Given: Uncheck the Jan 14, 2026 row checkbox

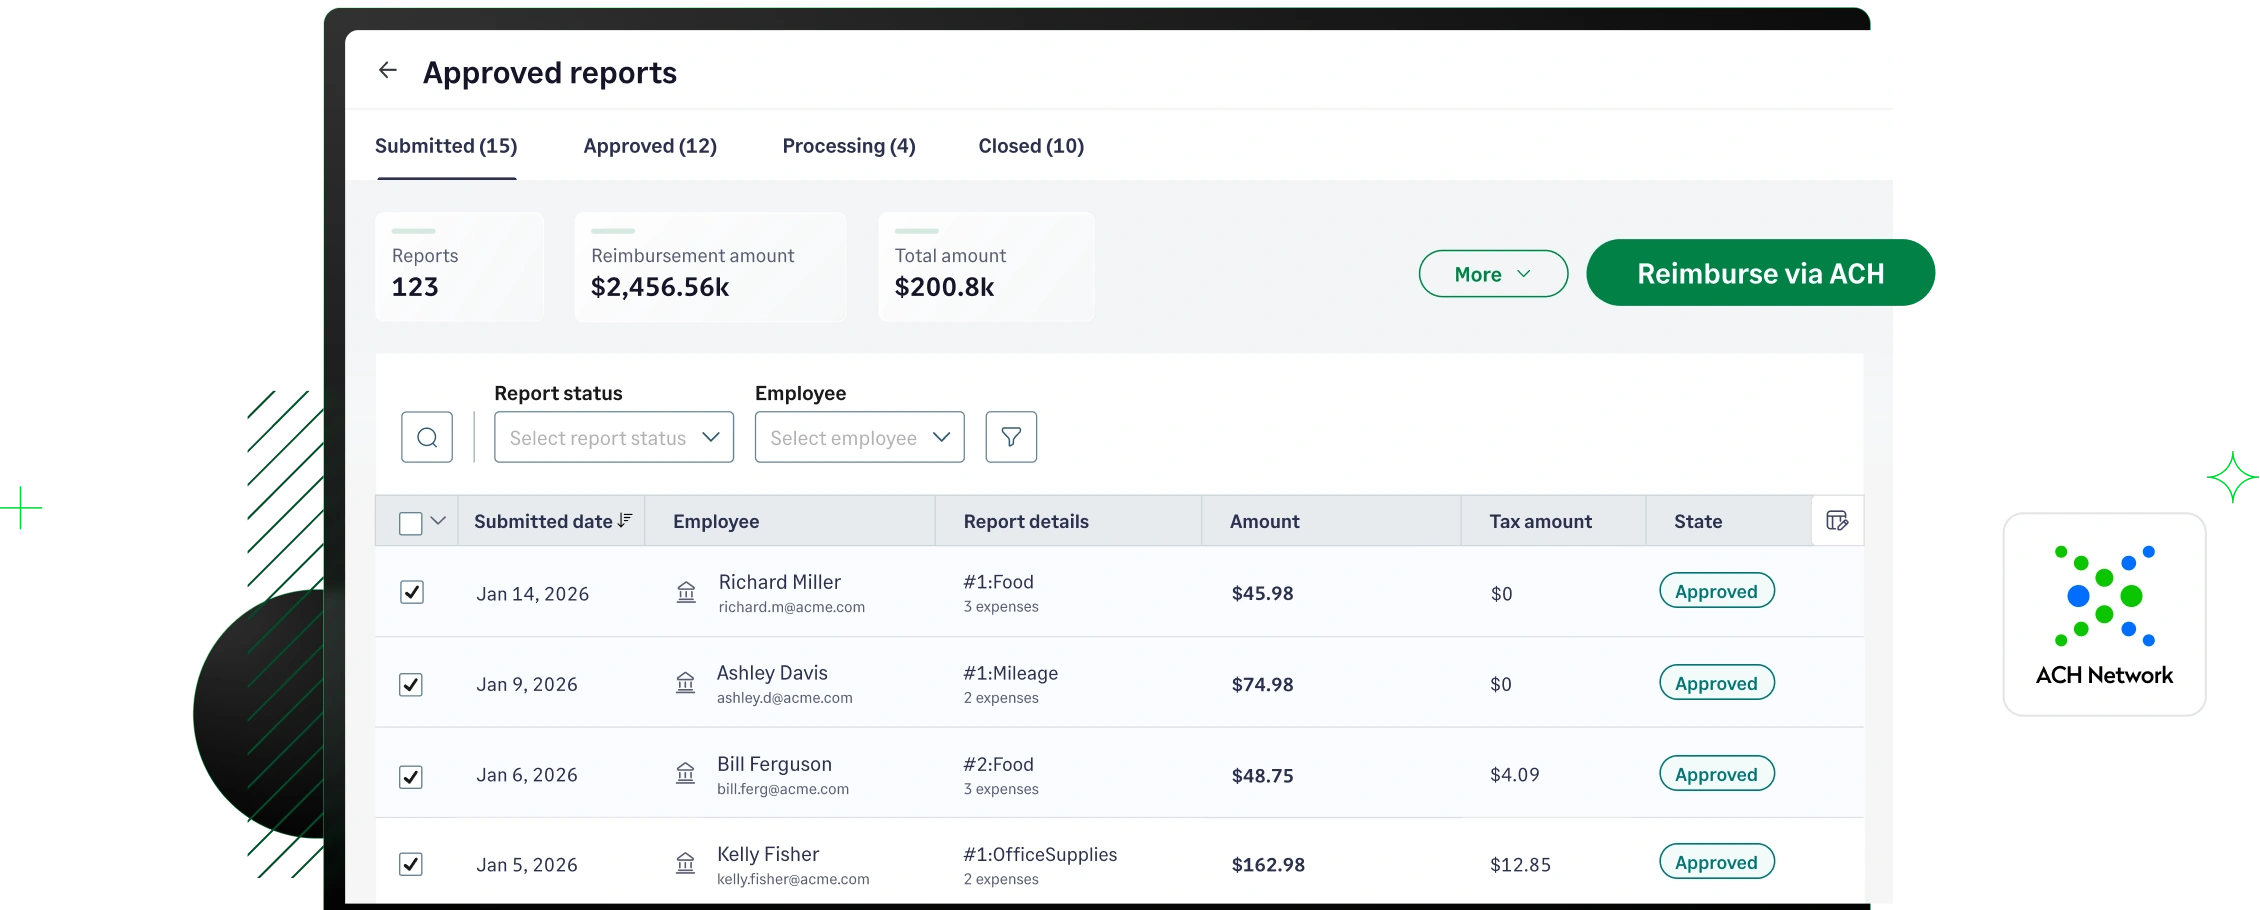Looking at the screenshot, I should [410, 592].
